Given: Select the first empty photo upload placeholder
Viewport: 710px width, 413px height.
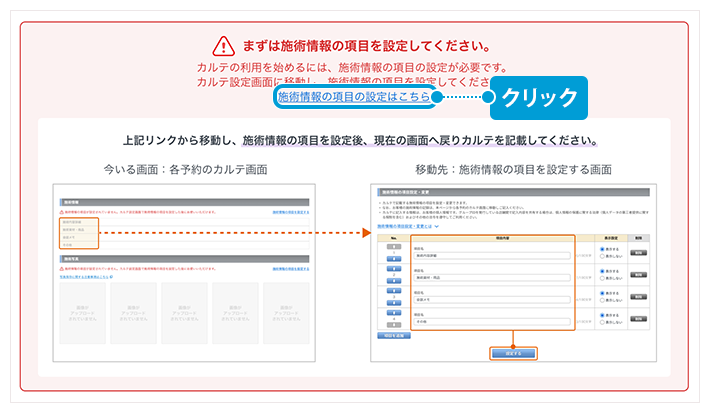Looking at the screenshot, I should click(x=82, y=313).
